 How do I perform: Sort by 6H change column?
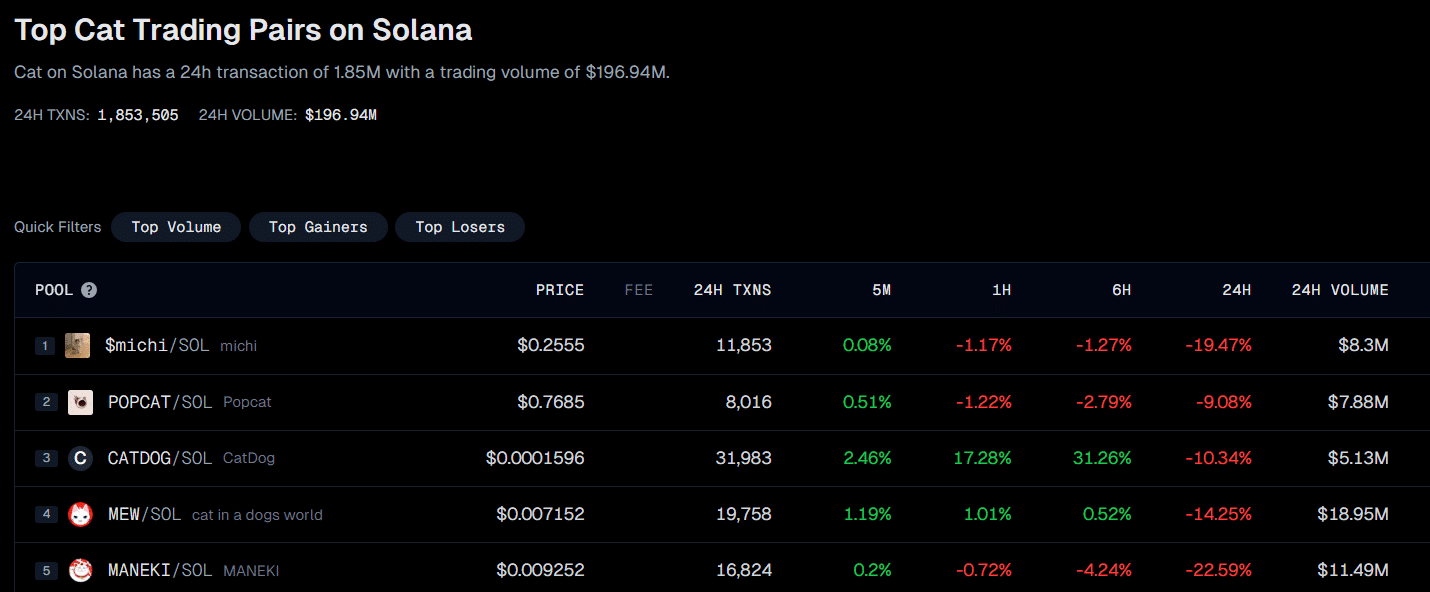(x=1121, y=290)
